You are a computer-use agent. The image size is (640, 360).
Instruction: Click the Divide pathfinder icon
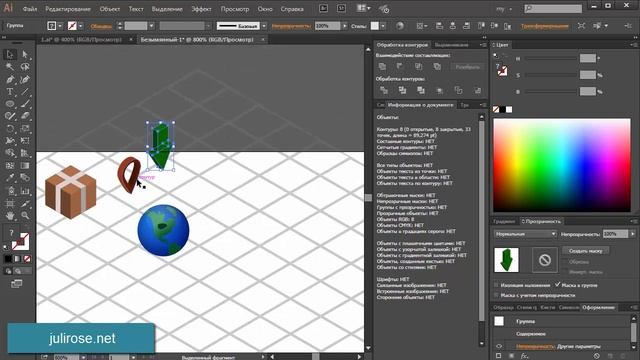pyautogui.click(x=384, y=90)
